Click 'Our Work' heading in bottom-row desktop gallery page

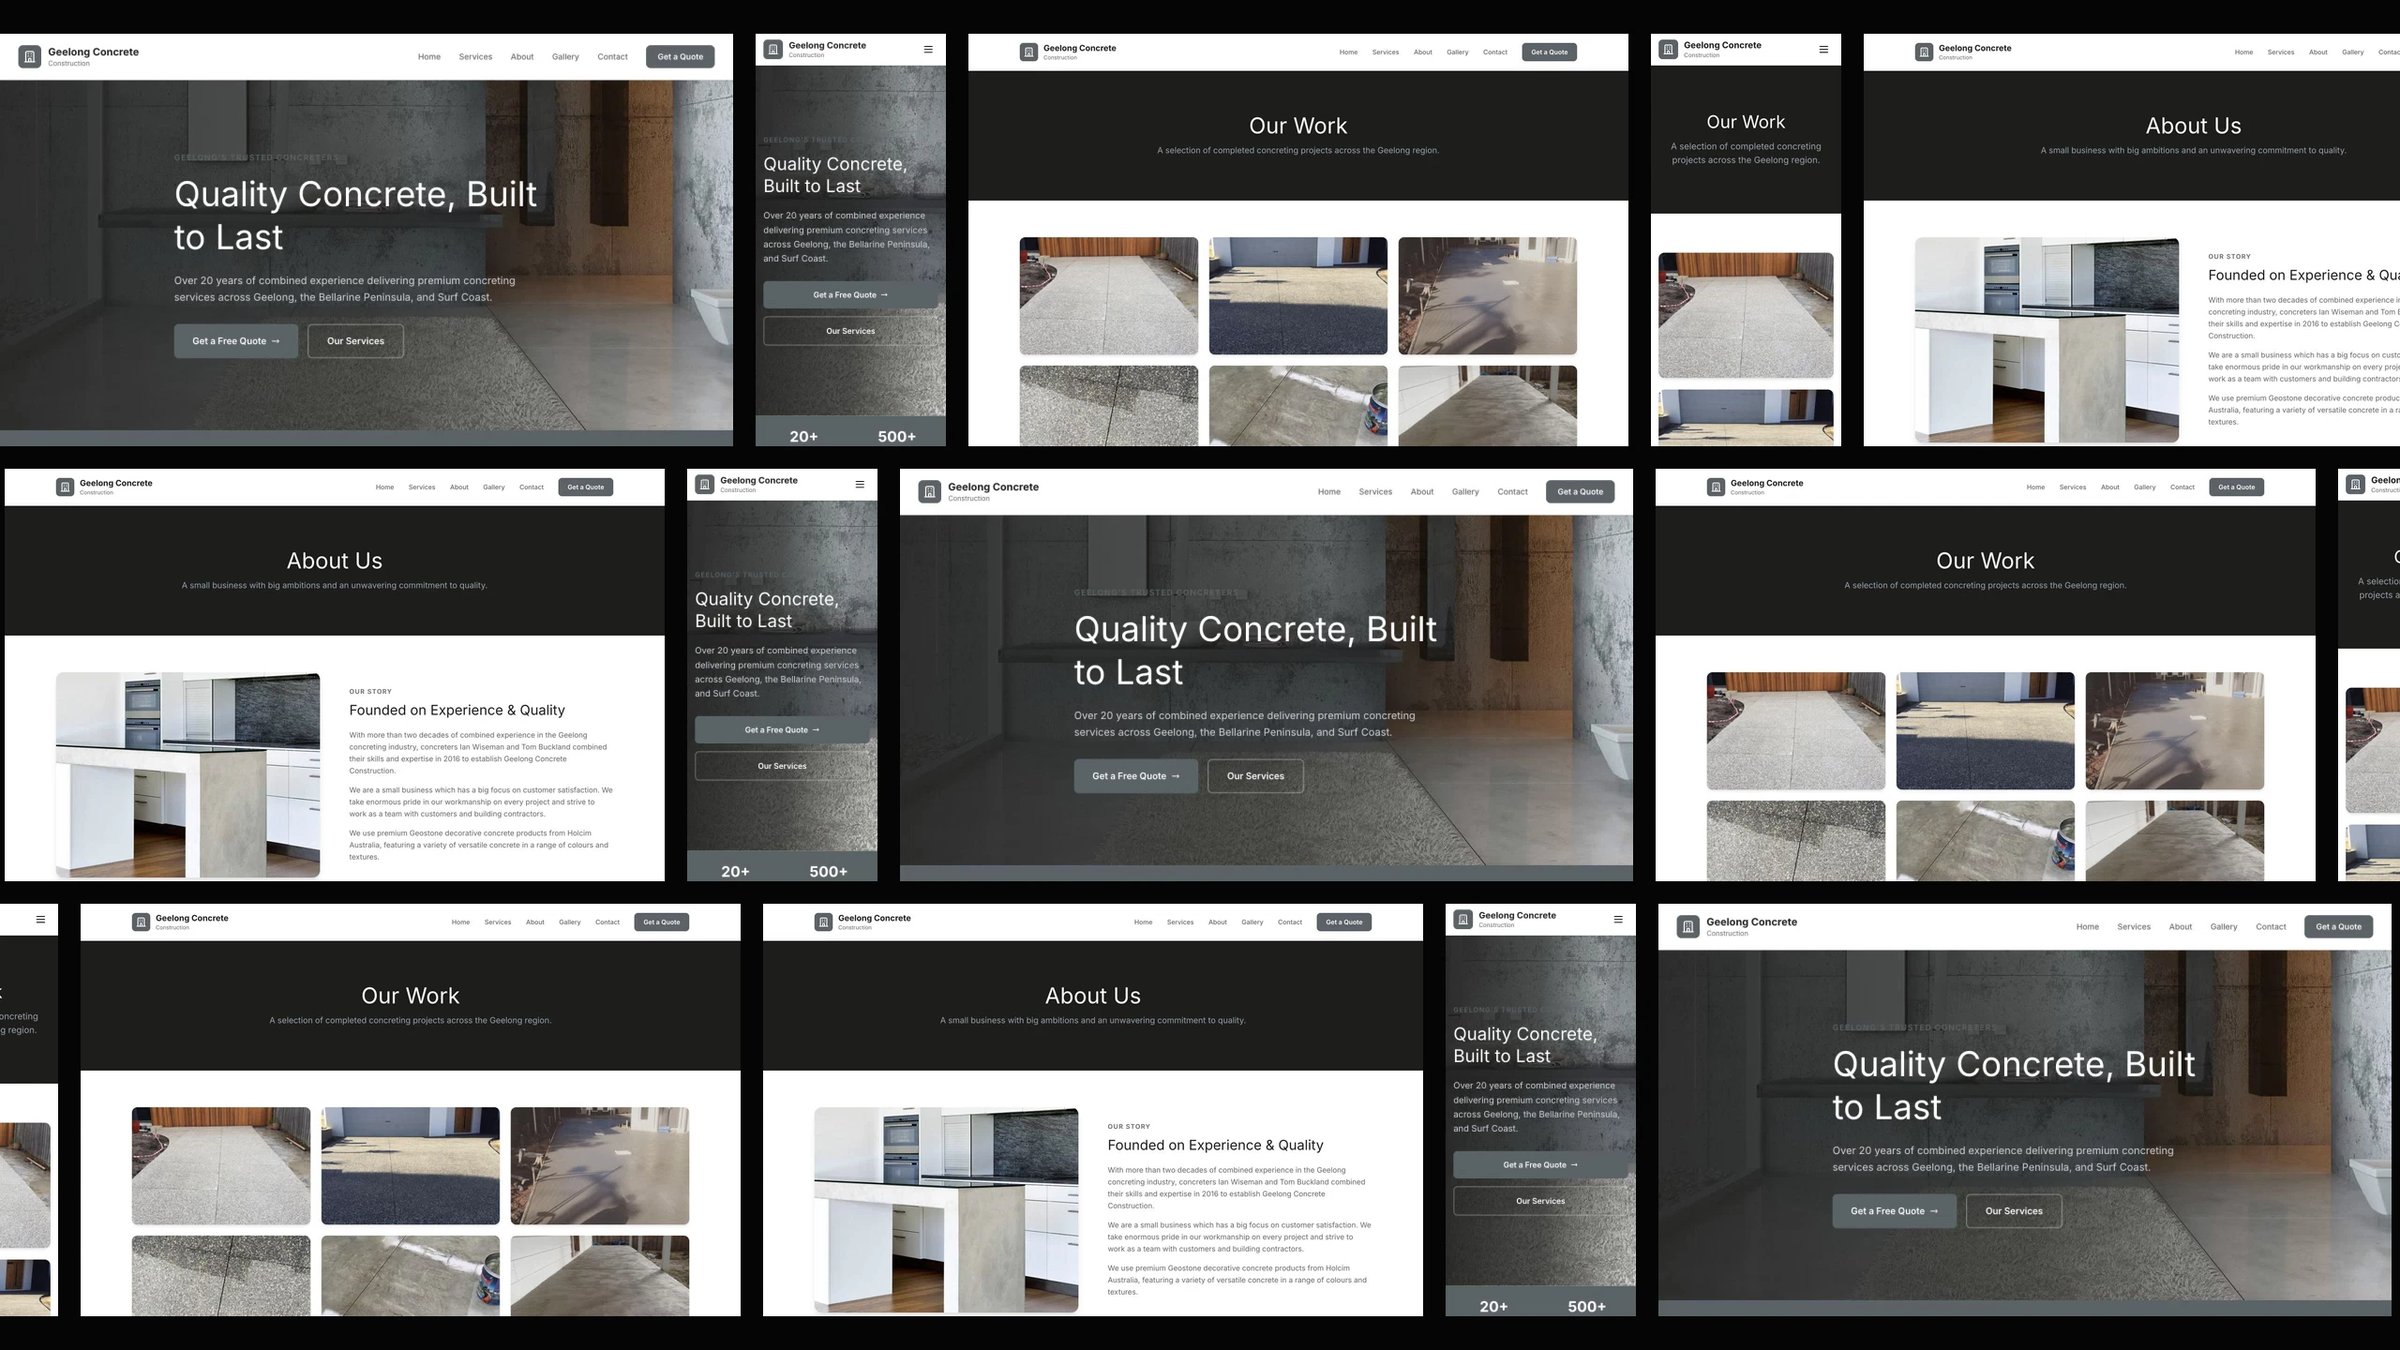click(x=410, y=996)
